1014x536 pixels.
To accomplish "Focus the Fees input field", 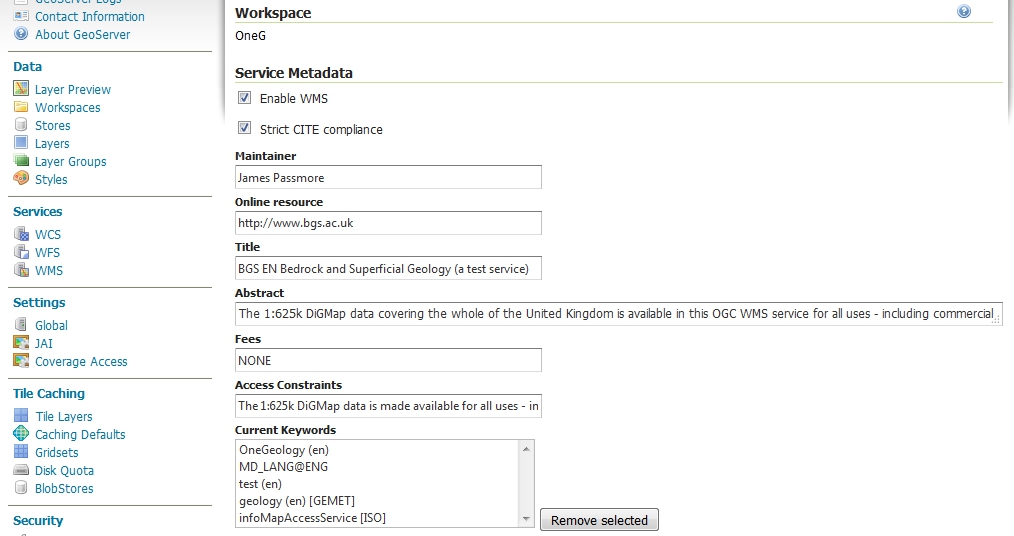I will coord(388,360).
